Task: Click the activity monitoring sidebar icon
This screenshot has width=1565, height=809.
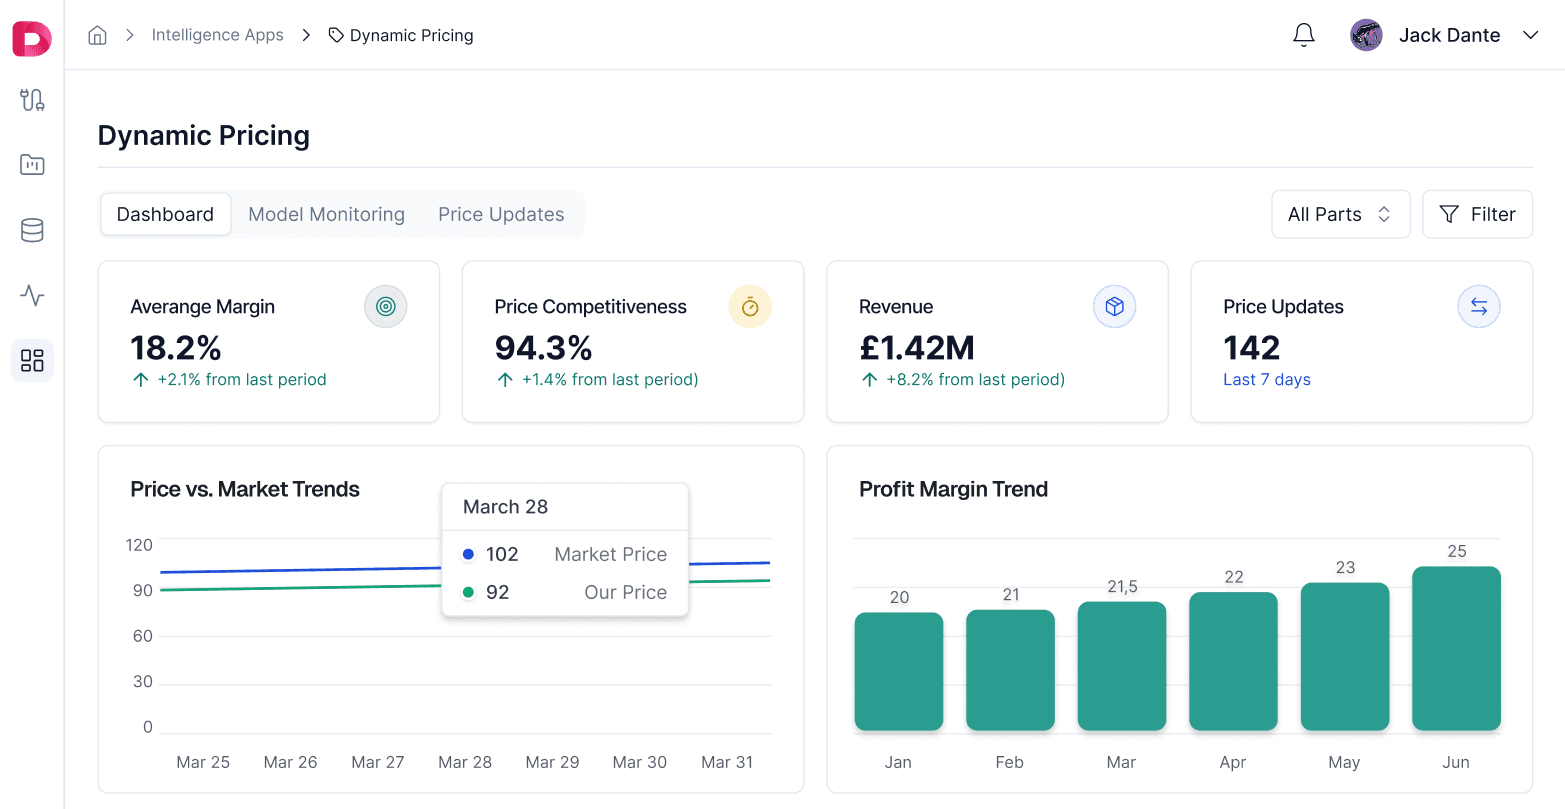Action: coord(32,296)
